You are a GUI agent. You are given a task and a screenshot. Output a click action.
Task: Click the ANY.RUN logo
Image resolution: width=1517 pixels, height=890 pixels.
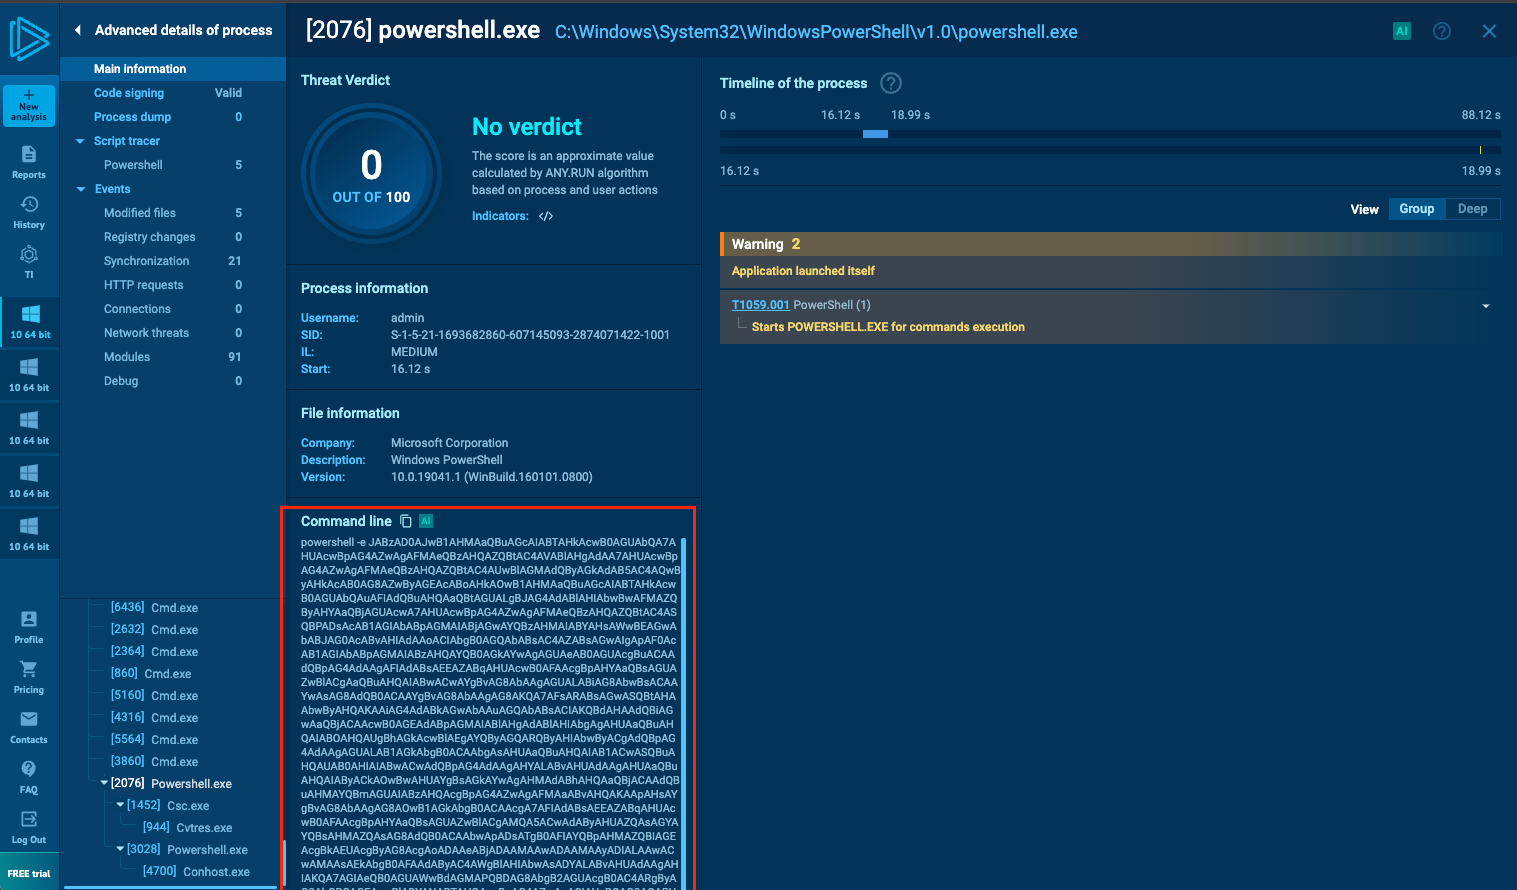(x=29, y=40)
